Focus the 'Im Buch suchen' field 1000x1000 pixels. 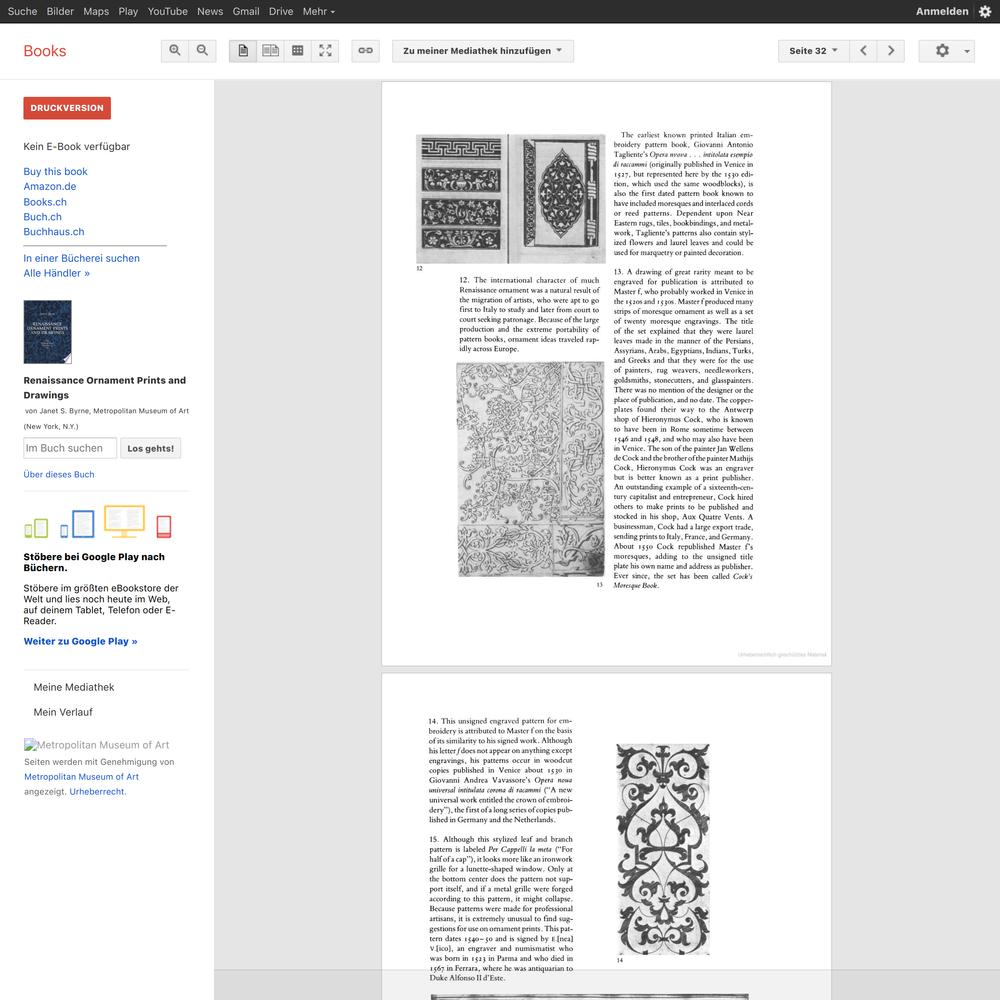point(70,448)
